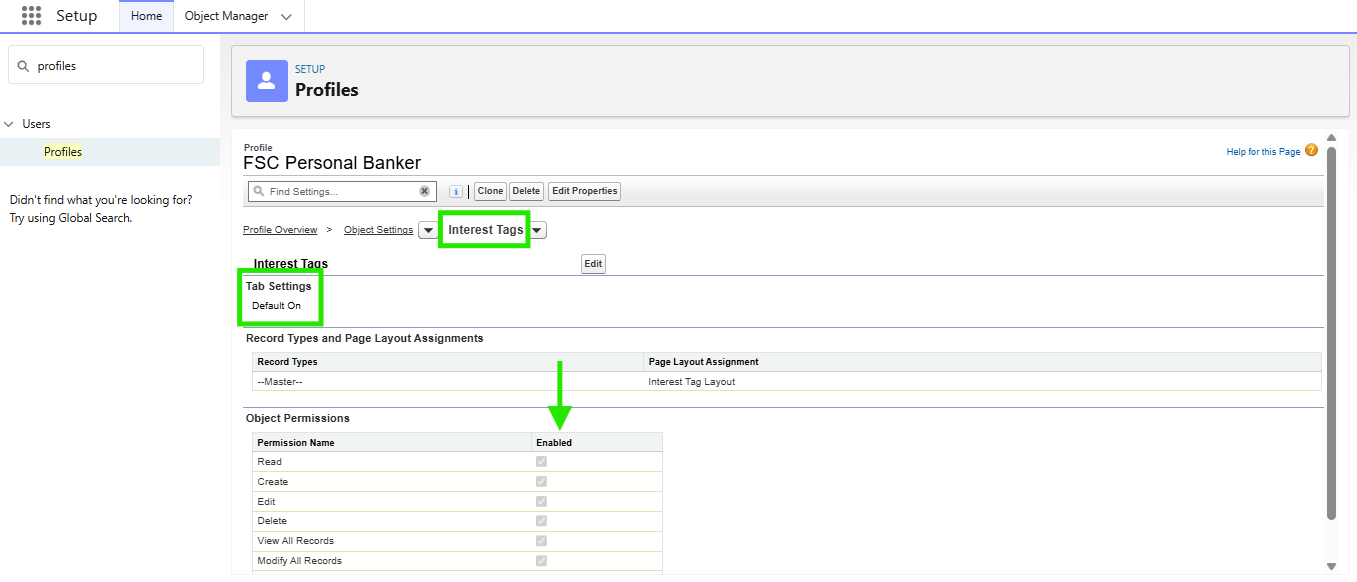Click the scroll down arrow of the page
The image size is (1357, 582).
coord(1330,566)
